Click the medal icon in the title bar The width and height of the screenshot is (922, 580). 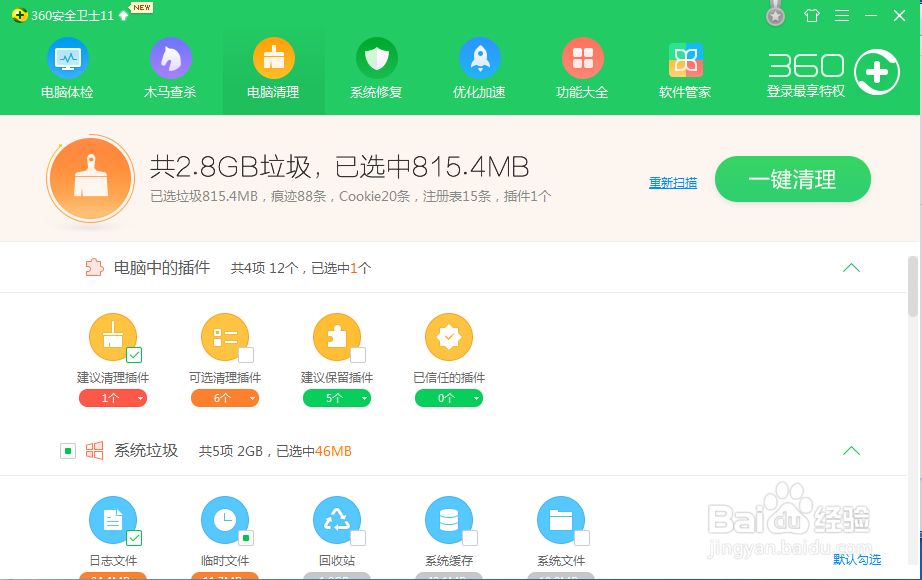776,15
